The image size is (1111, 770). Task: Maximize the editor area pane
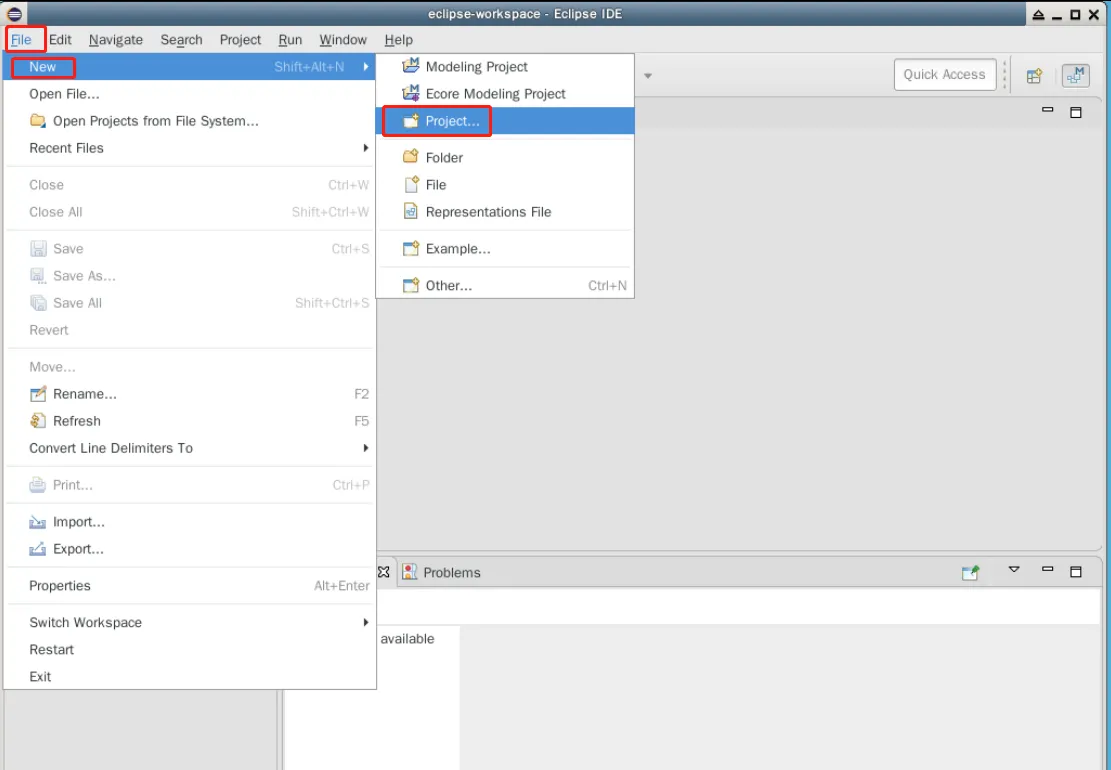(1076, 112)
